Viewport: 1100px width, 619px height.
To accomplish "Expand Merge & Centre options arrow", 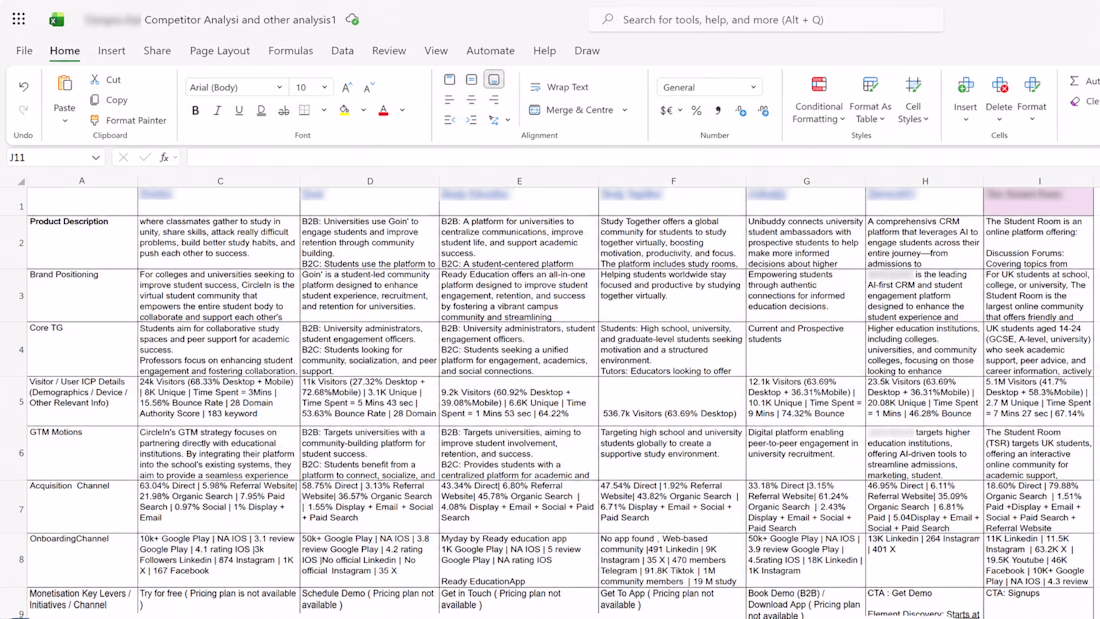I will [x=624, y=110].
